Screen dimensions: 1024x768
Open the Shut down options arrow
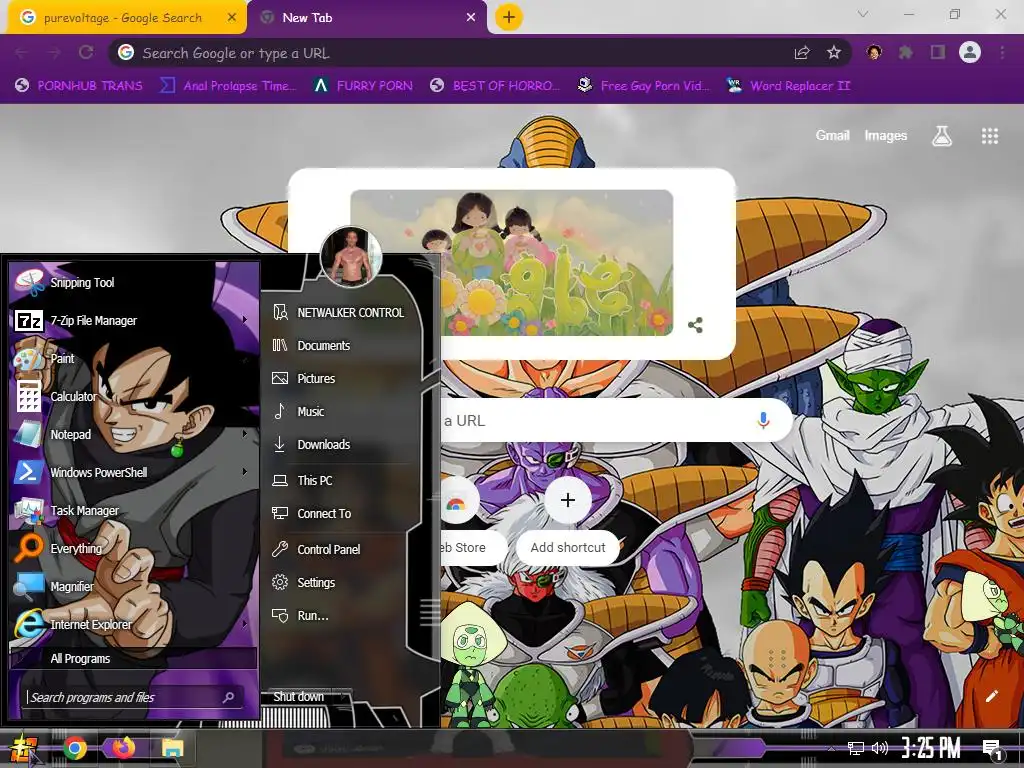344,697
